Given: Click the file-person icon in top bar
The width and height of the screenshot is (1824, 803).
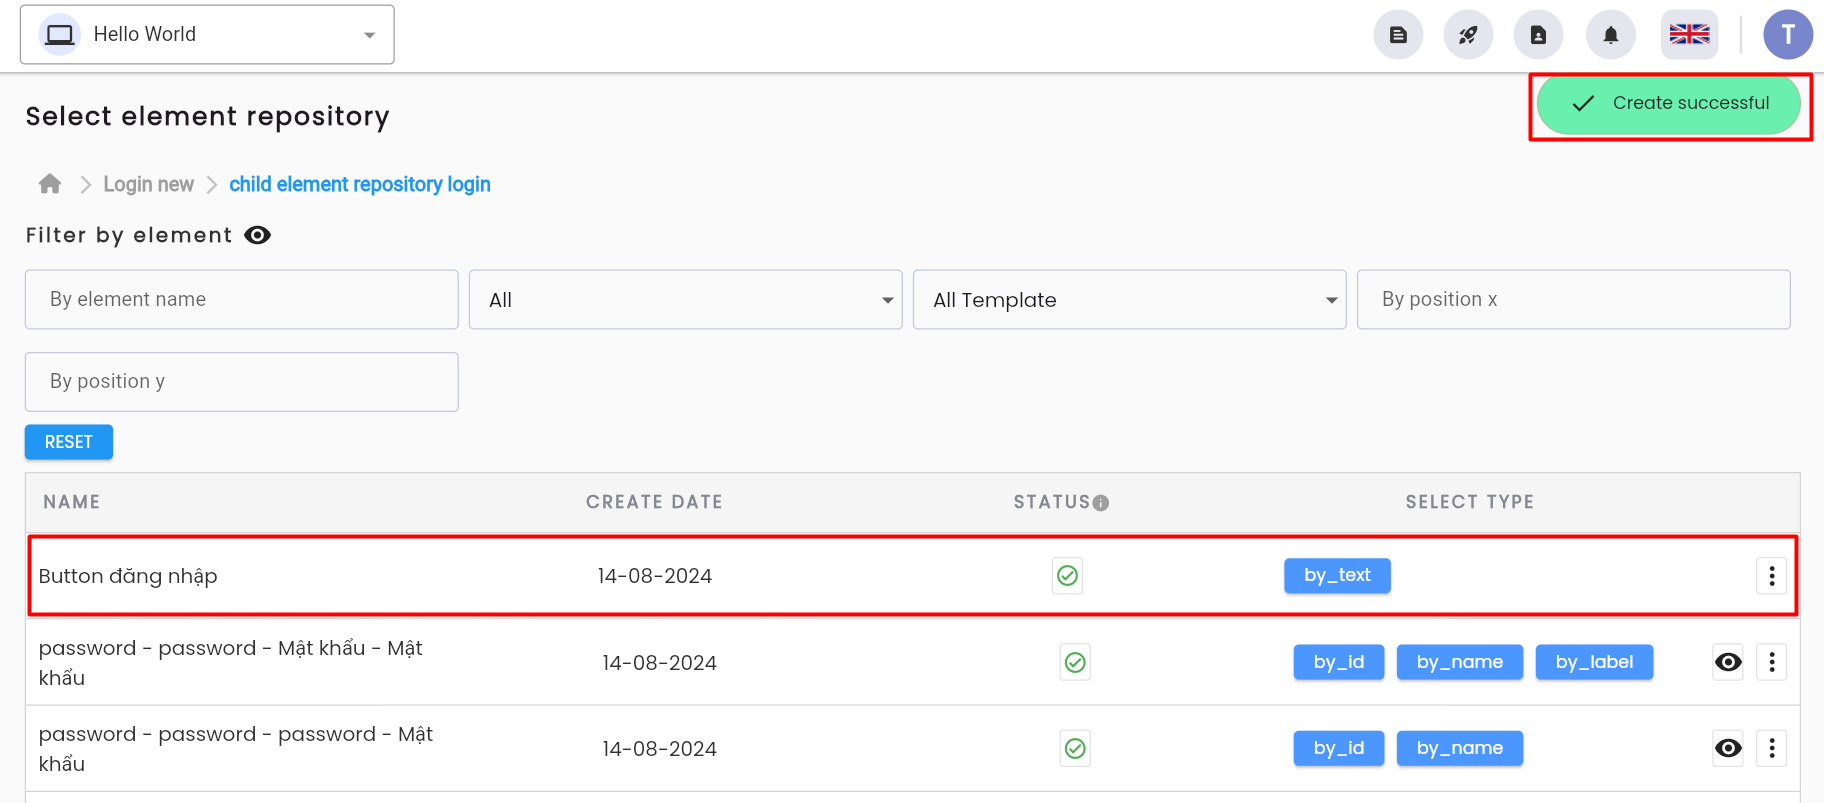Looking at the screenshot, I should tap(1538, 35).
